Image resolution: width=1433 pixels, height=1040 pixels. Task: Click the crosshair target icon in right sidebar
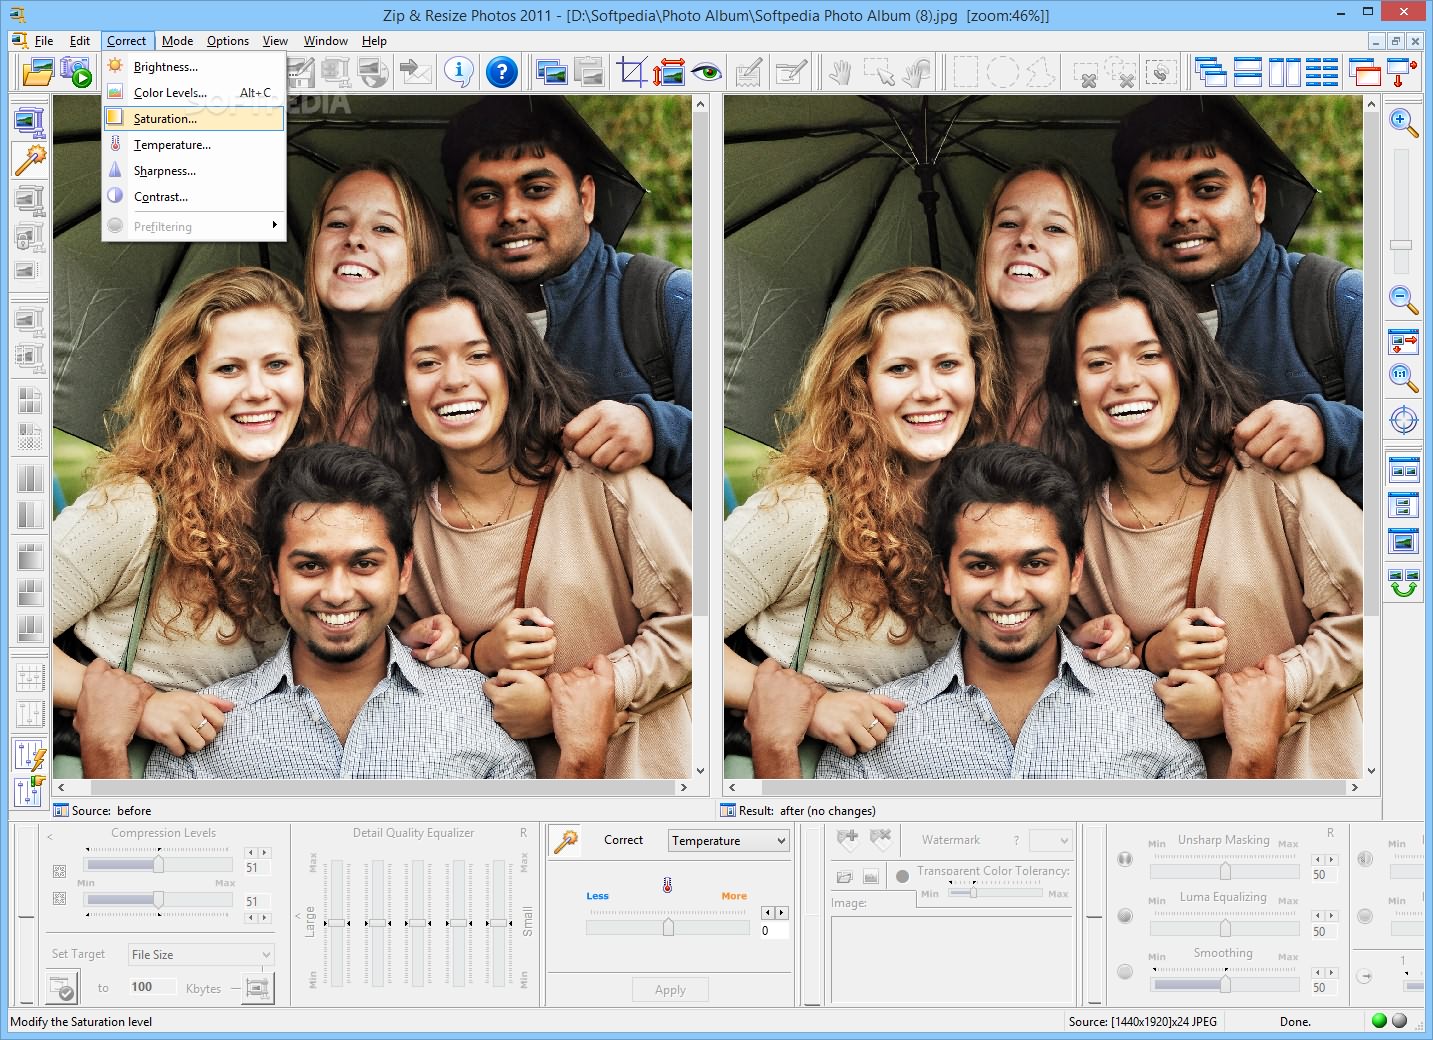(x=1404, y=420)
